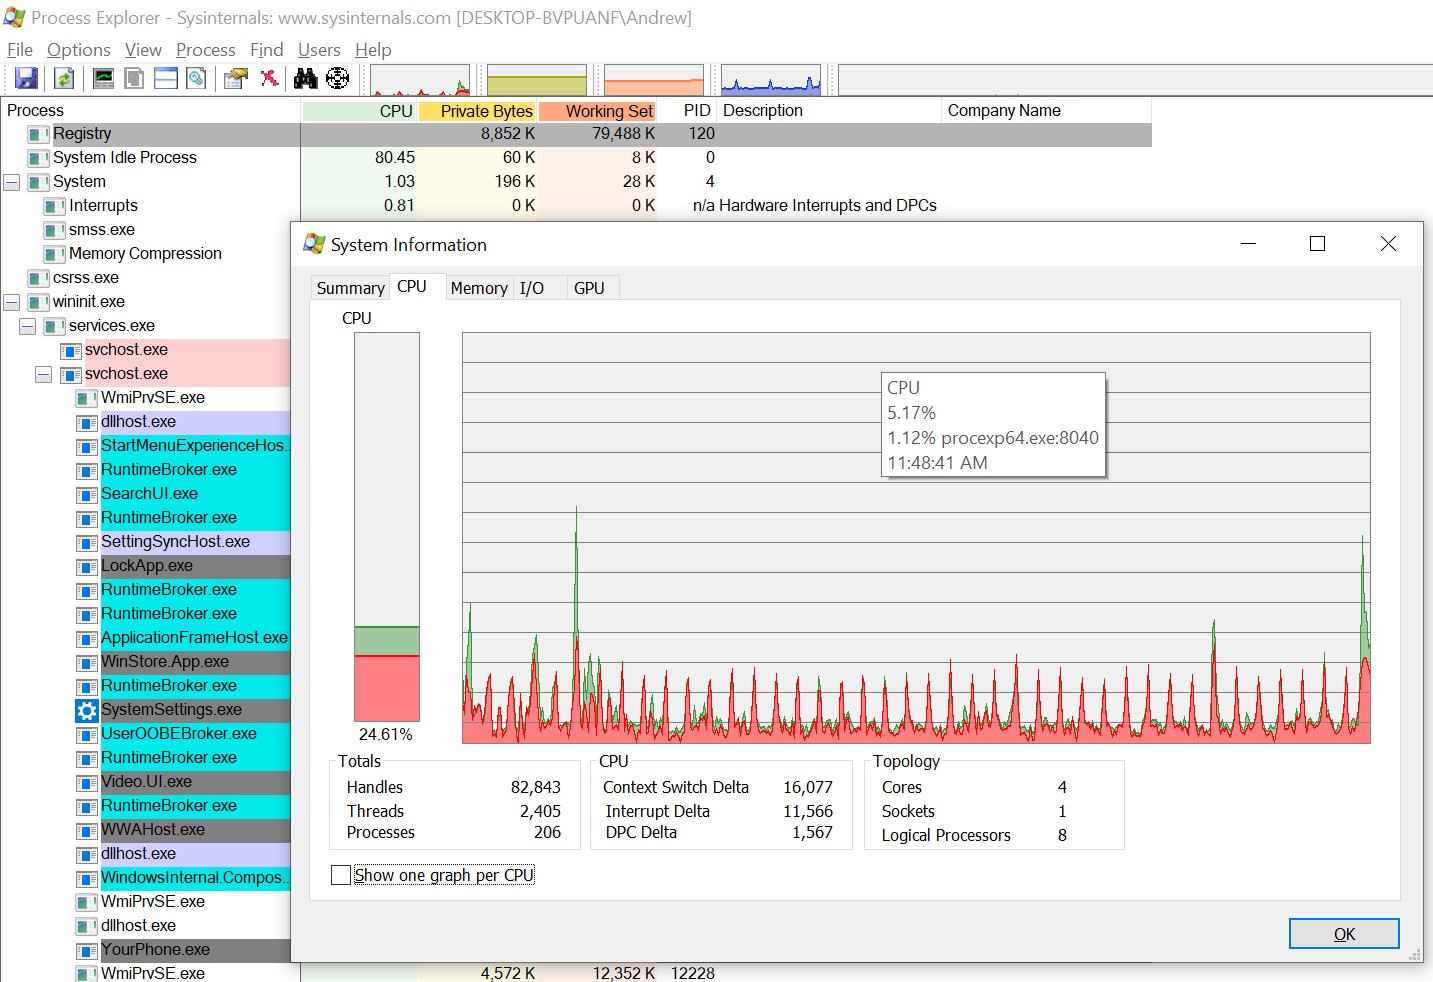The width and height of the screenshot is (1433, 982).
Task: Collapse the wininit.exe tree node
Action: tap(12, 302)
